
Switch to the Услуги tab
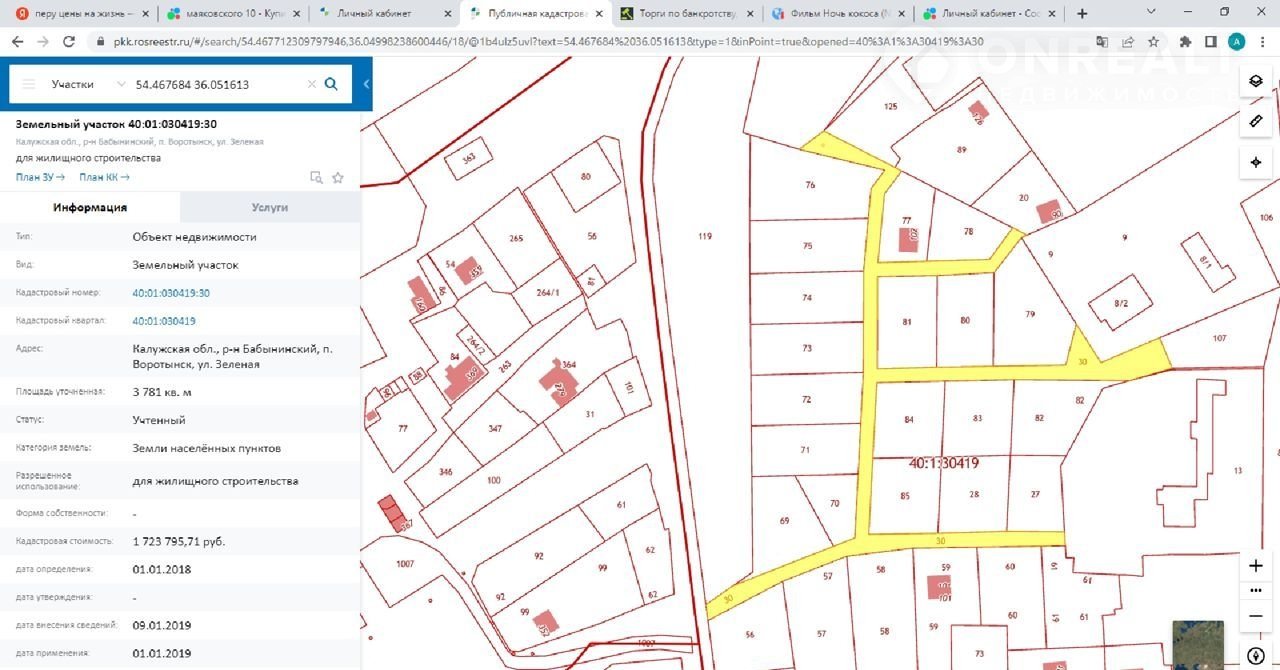[270, 207]
